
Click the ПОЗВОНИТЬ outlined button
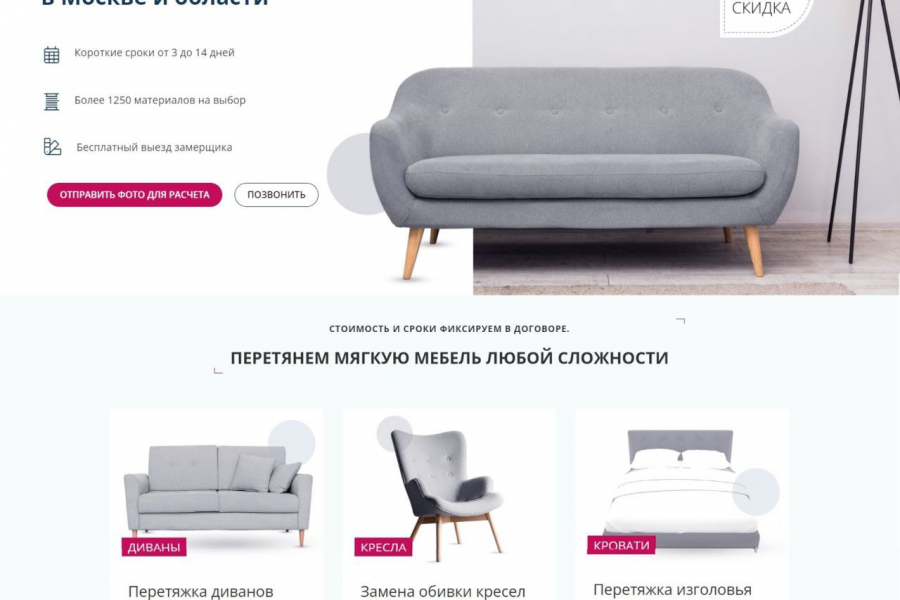(x=276, y=195)
